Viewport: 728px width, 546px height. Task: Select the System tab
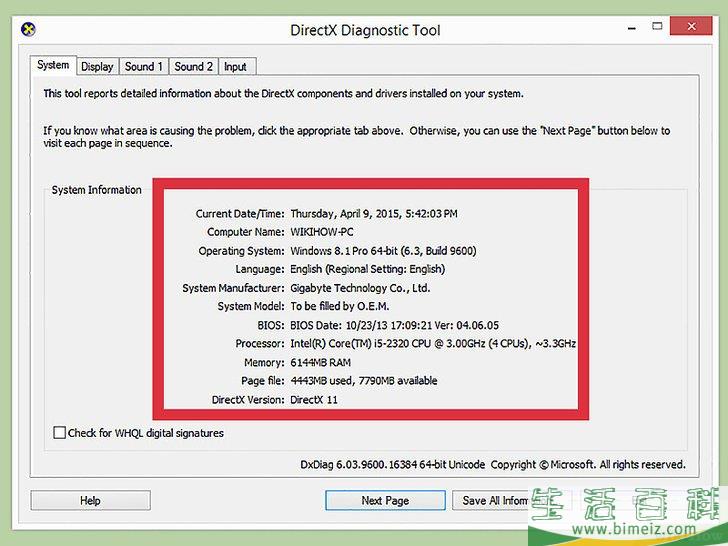53,65
